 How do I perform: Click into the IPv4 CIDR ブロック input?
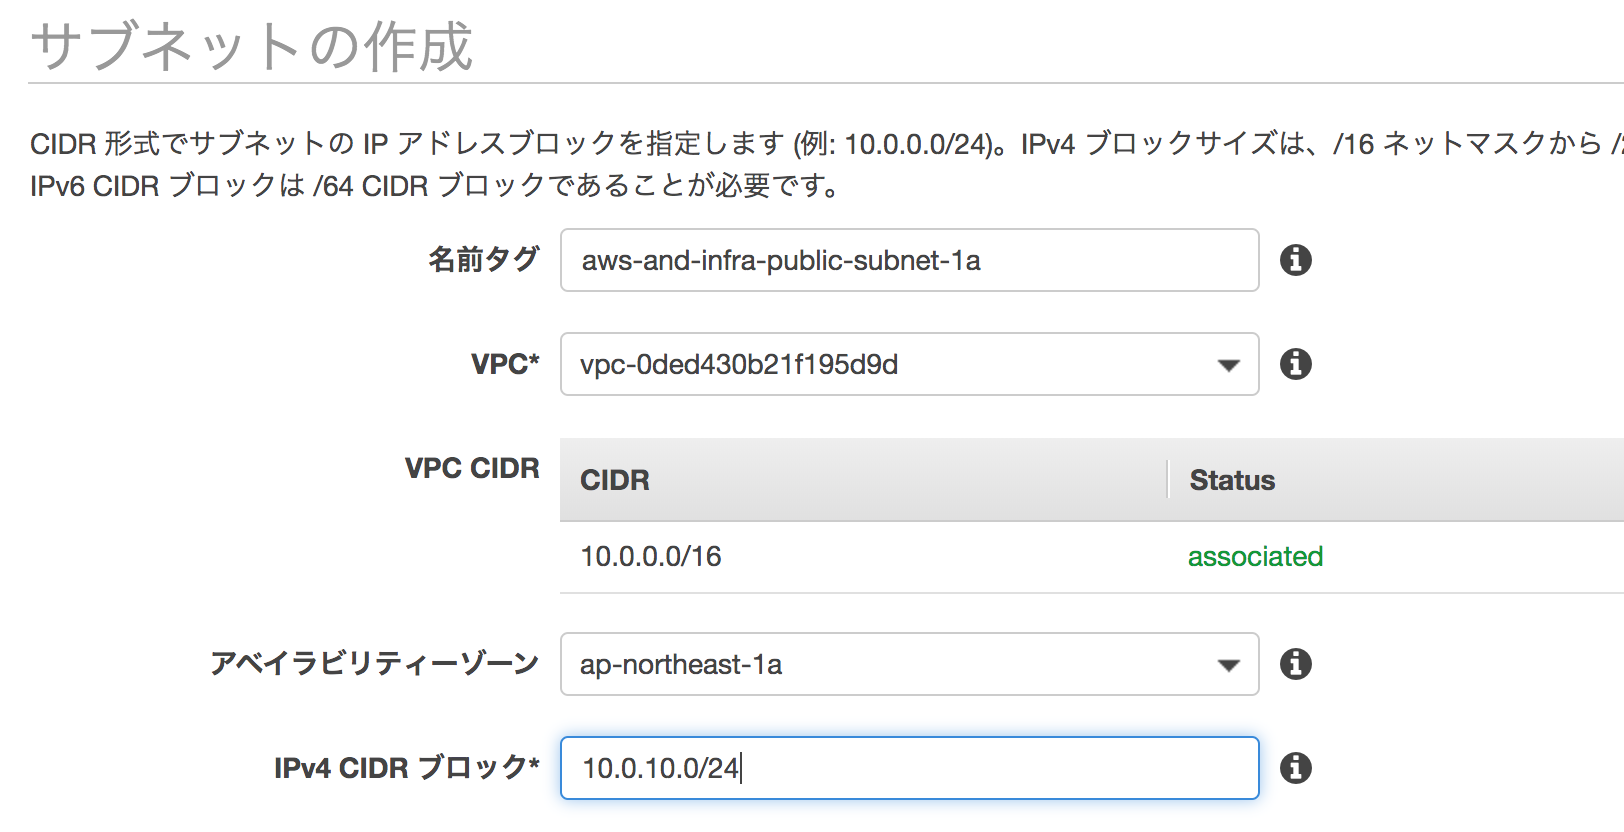pos(908,768)
